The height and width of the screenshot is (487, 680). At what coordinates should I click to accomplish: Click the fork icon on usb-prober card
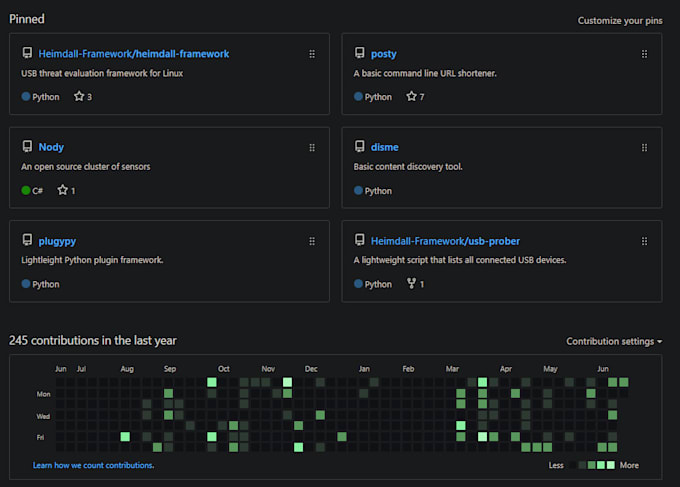[x=411, y=284]
